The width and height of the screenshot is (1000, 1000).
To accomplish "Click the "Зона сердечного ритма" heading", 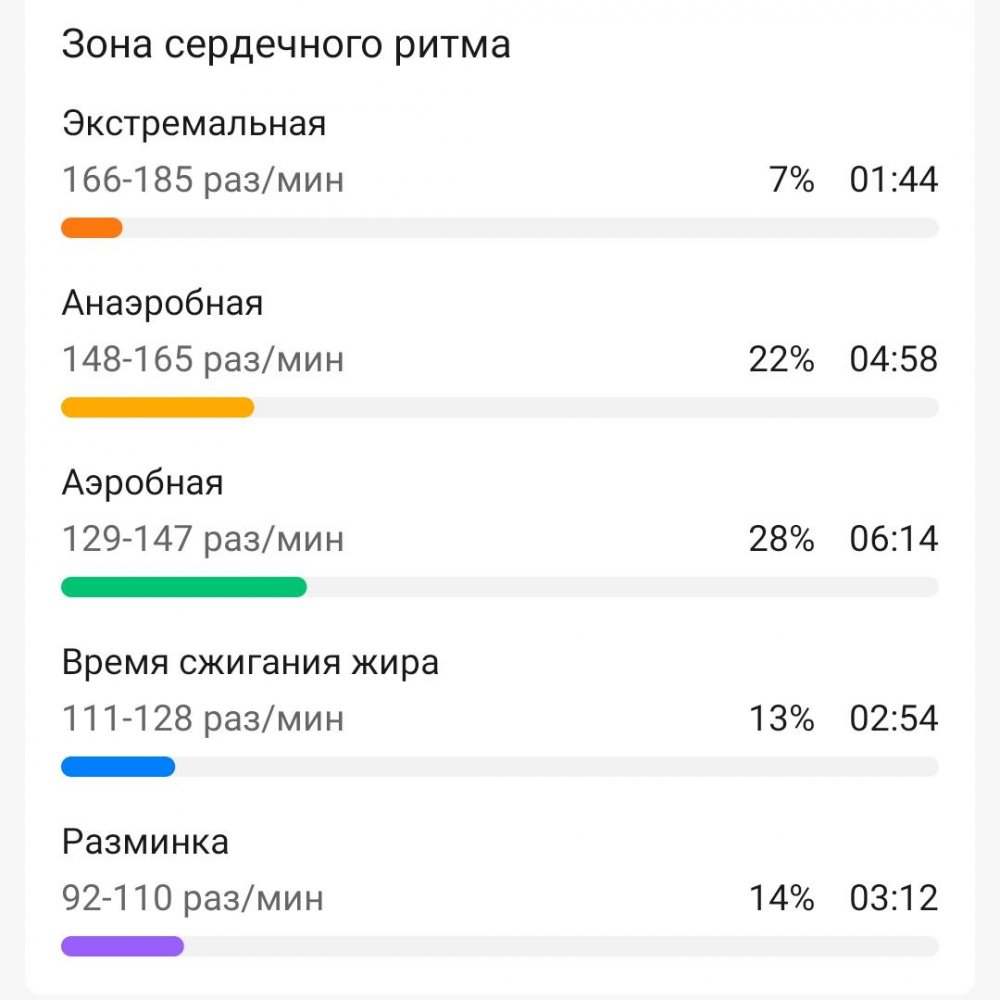I will tap(286, 46).
